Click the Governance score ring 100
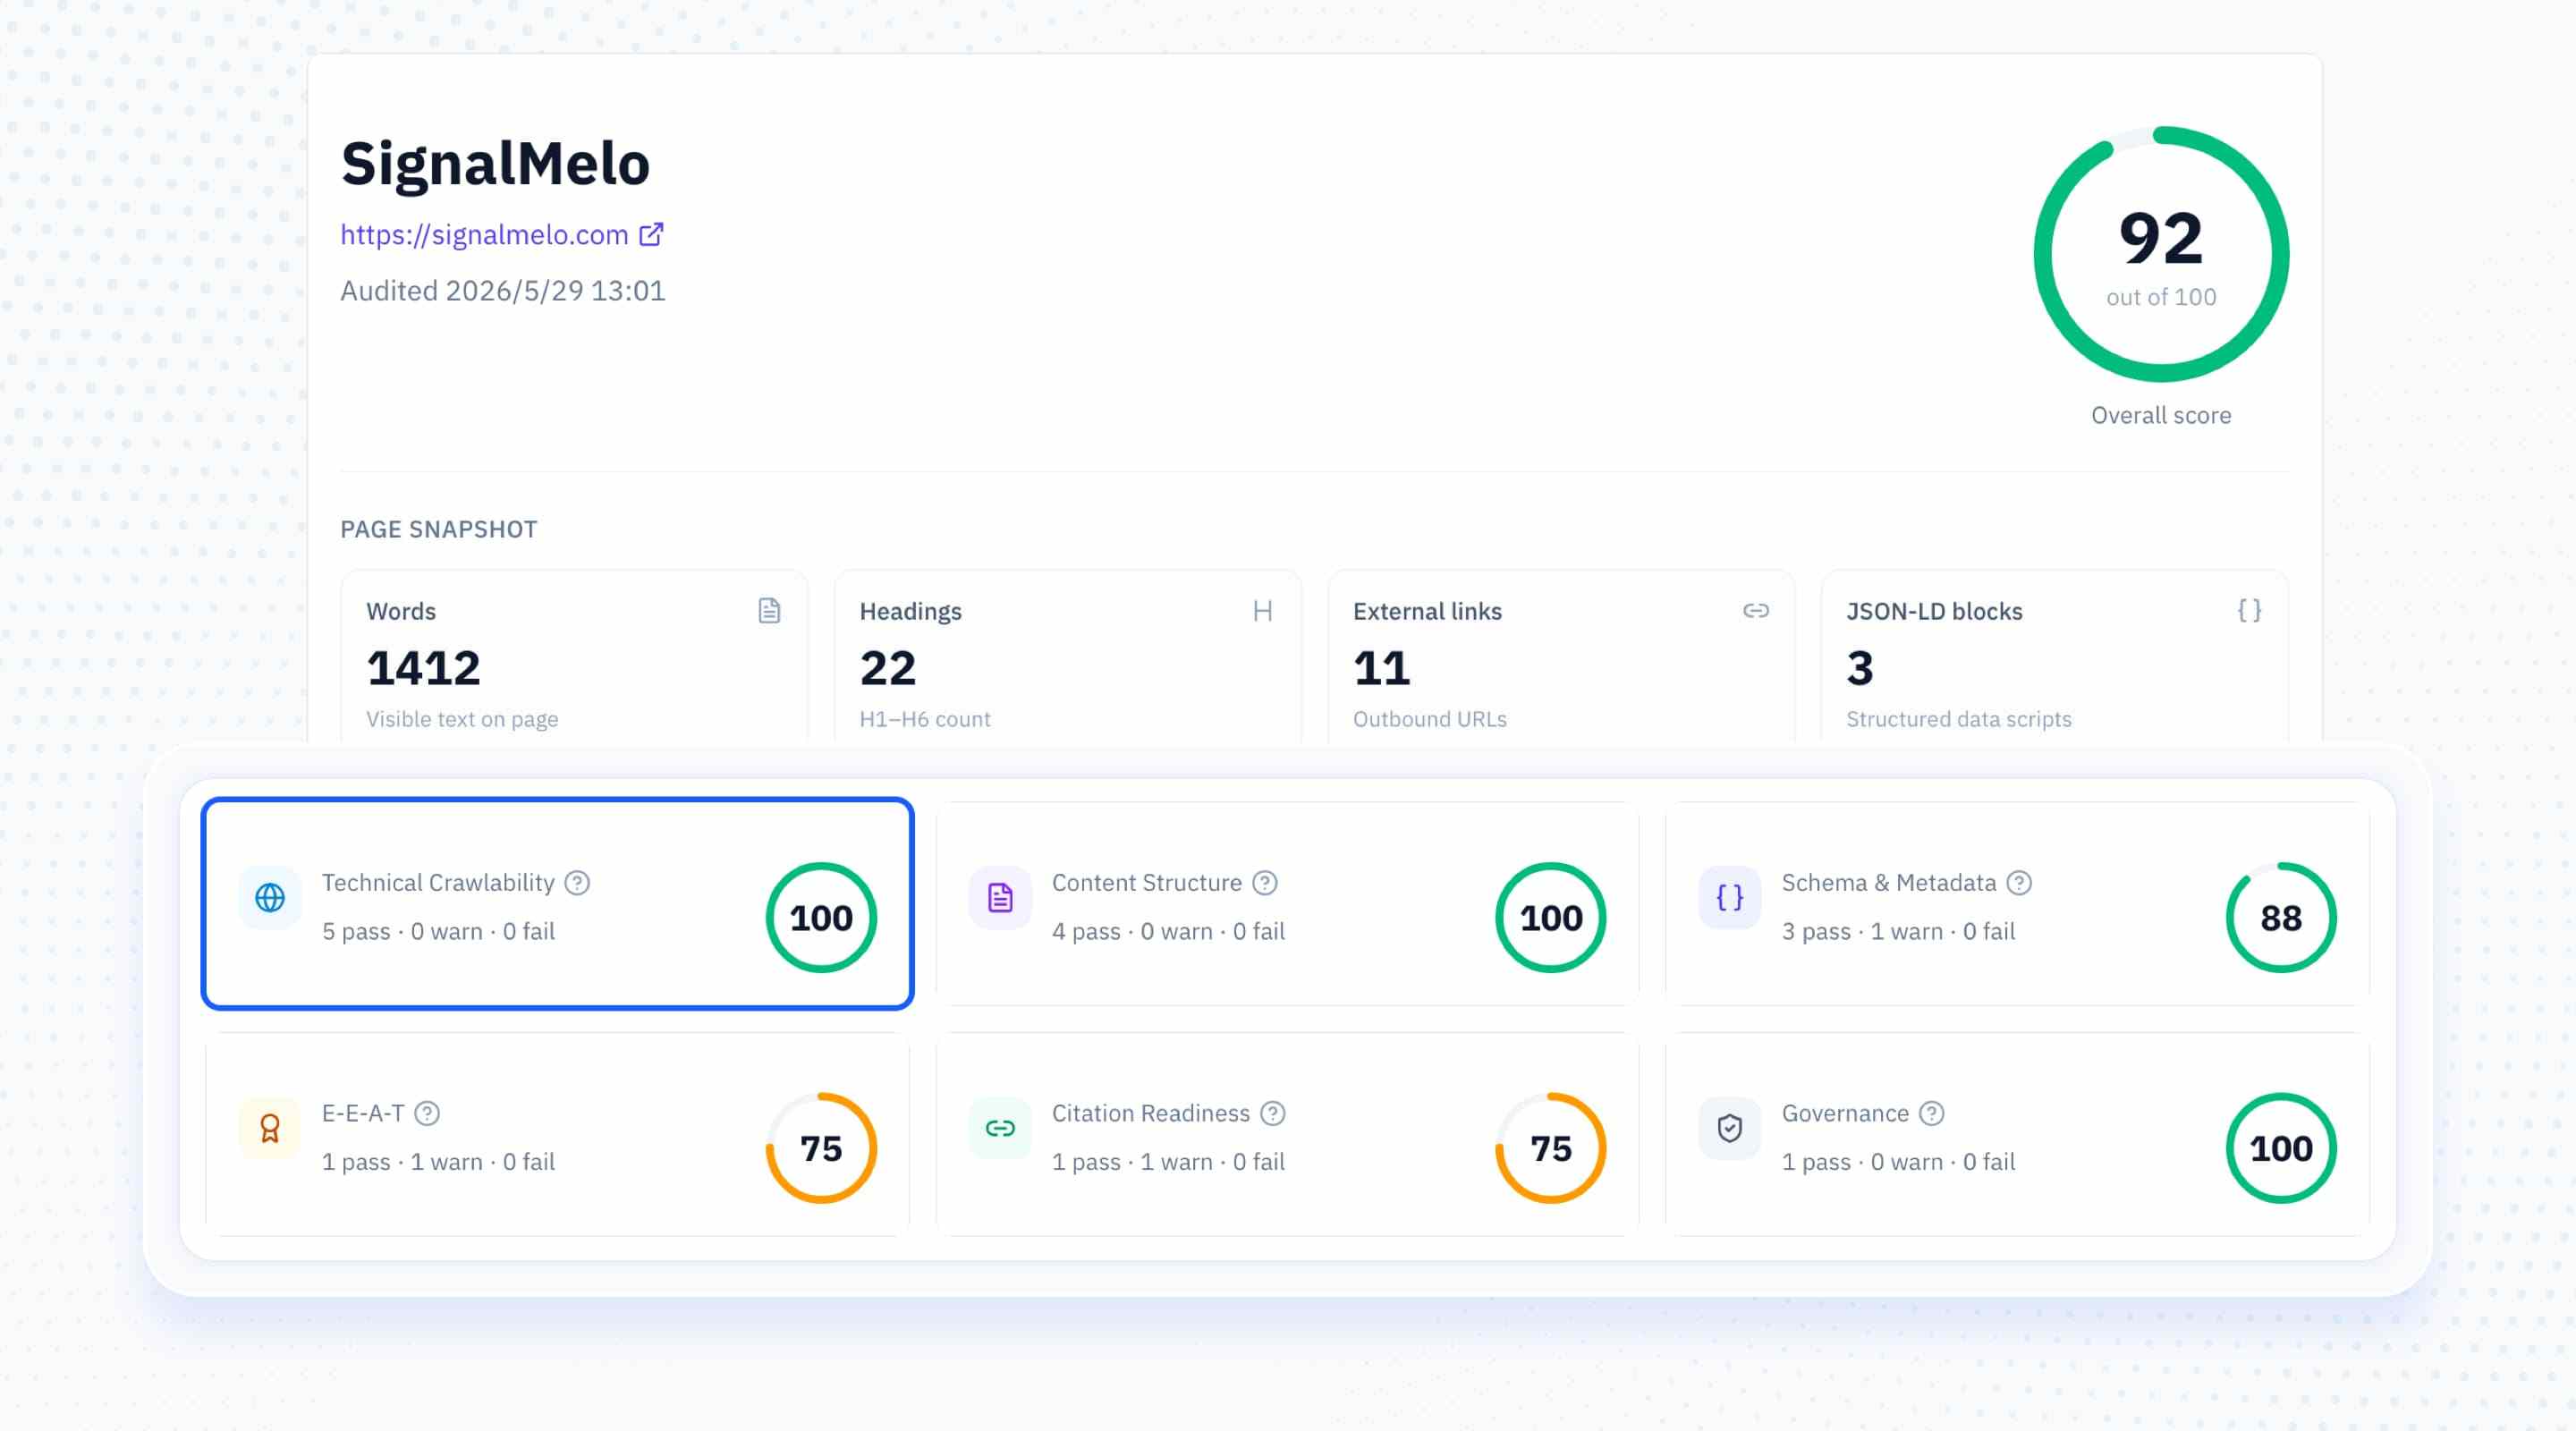This screenshot has height=1431, width=2576. 2281,1148
